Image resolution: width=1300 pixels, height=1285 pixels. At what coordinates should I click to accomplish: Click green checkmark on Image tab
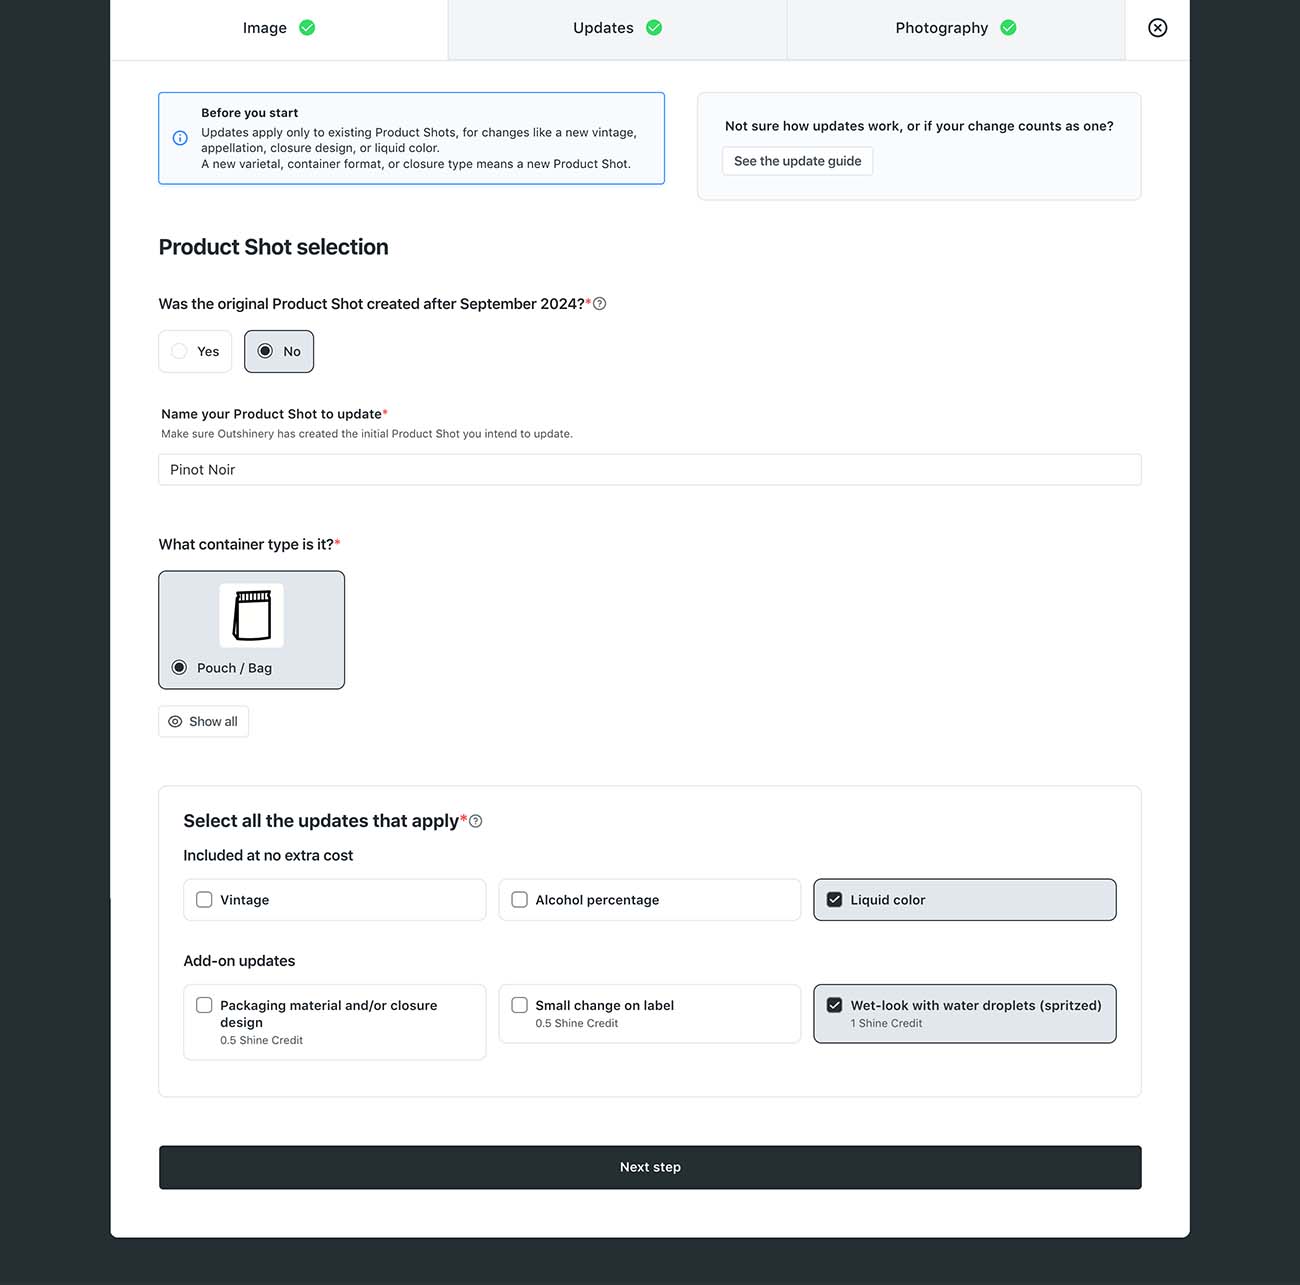coord(307,28)
